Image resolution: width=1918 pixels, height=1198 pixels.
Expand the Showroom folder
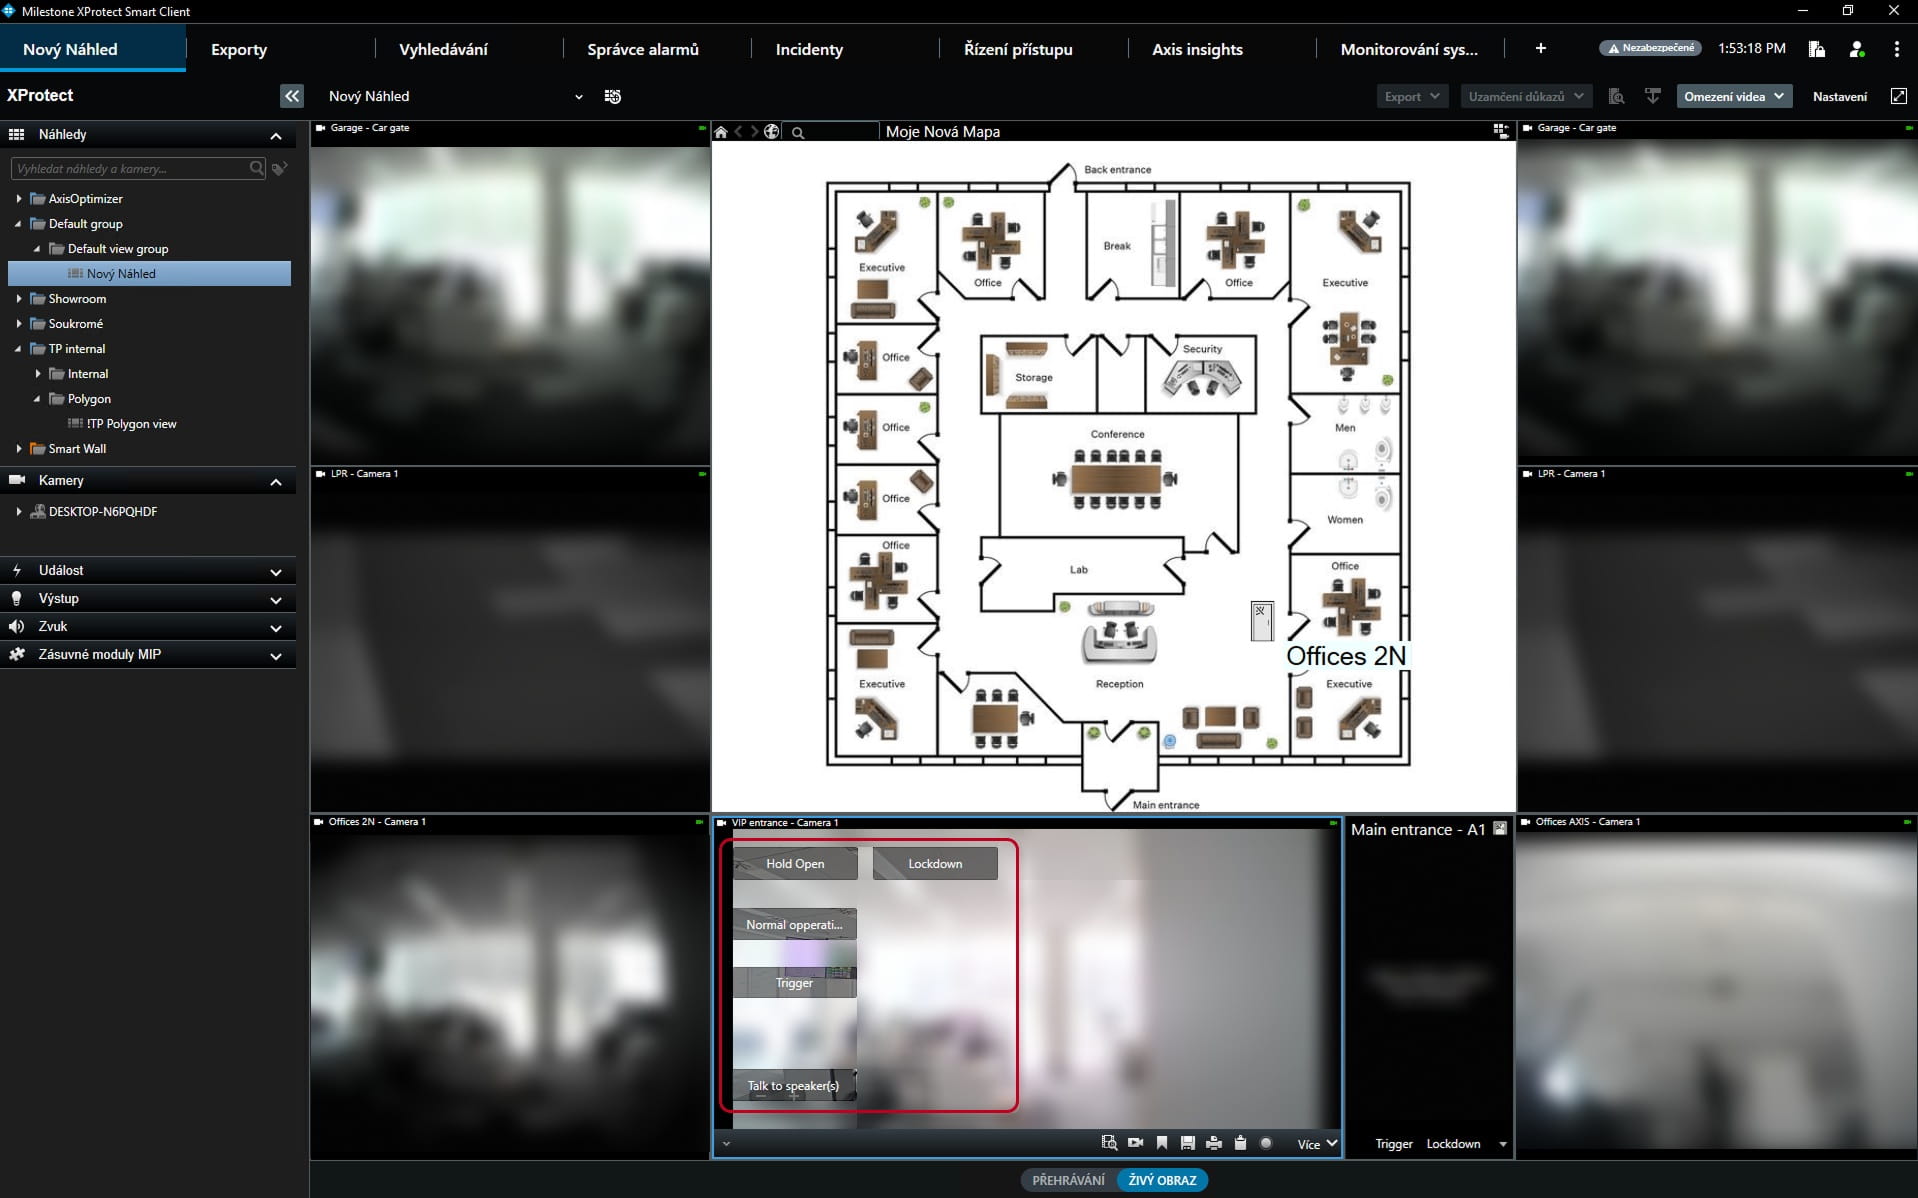pyautogui.click(x=19, y=299)
